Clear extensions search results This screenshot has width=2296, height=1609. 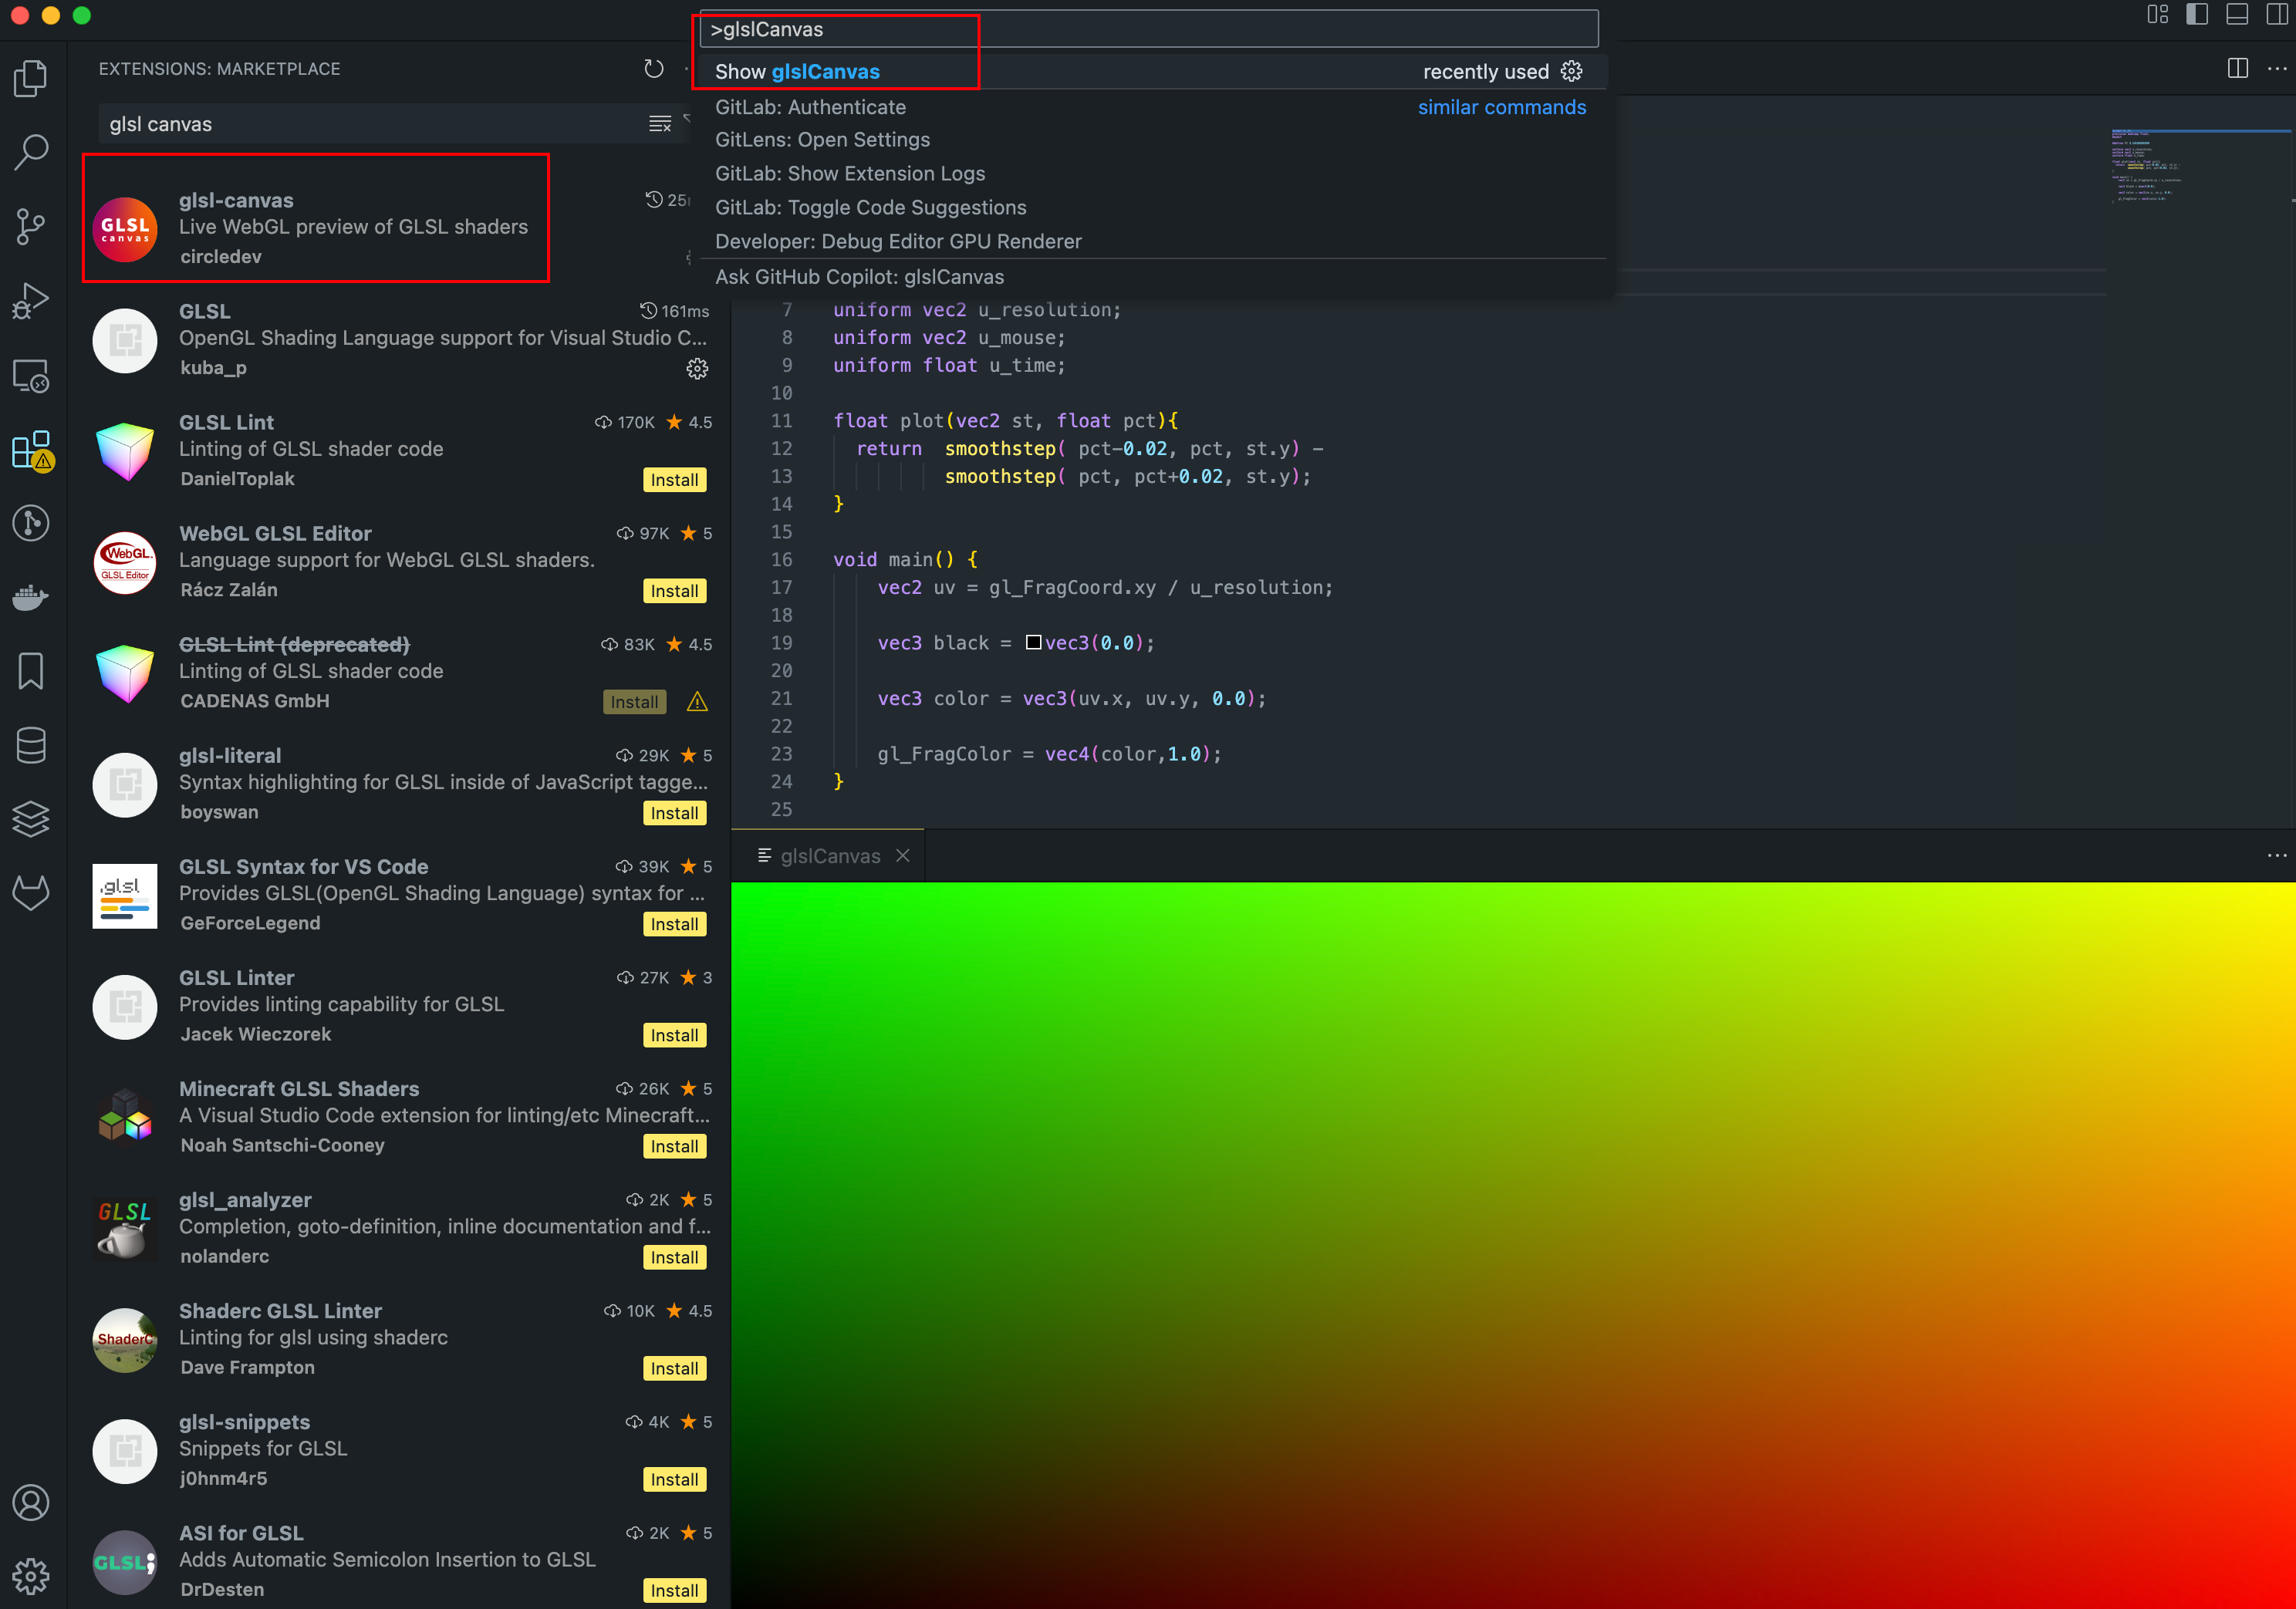660,124
